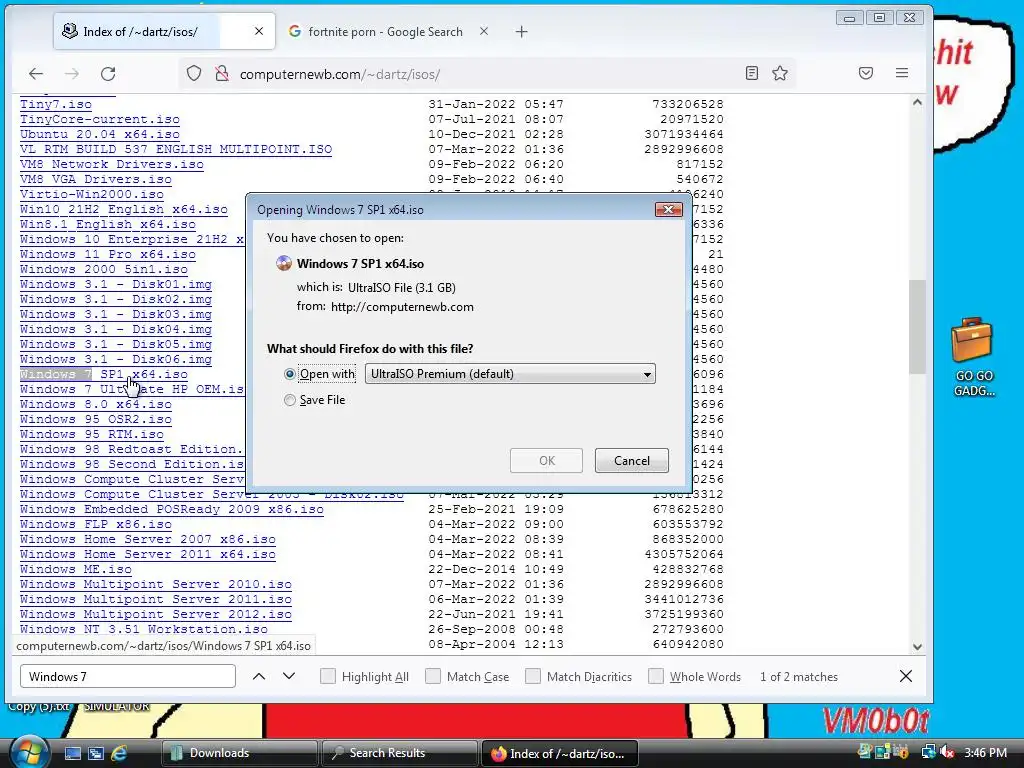
Task: Open Windows 11 Pro x64.iso link
Action: point(108,254)
